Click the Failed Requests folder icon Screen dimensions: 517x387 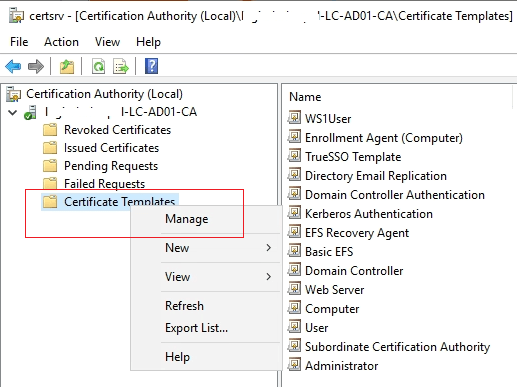coord(50,183)
